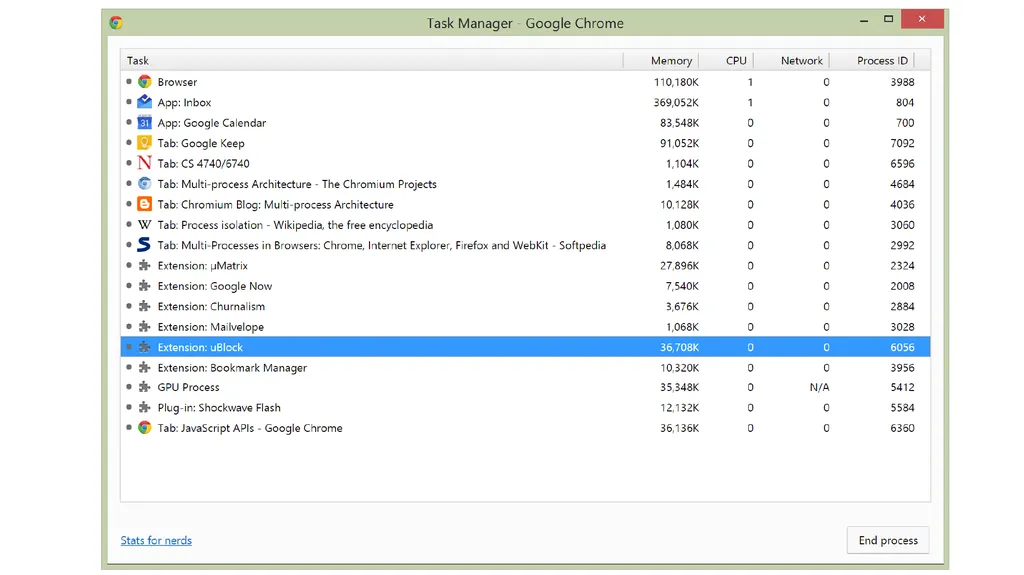Click the Google Calendar app icon

[144, 122]
